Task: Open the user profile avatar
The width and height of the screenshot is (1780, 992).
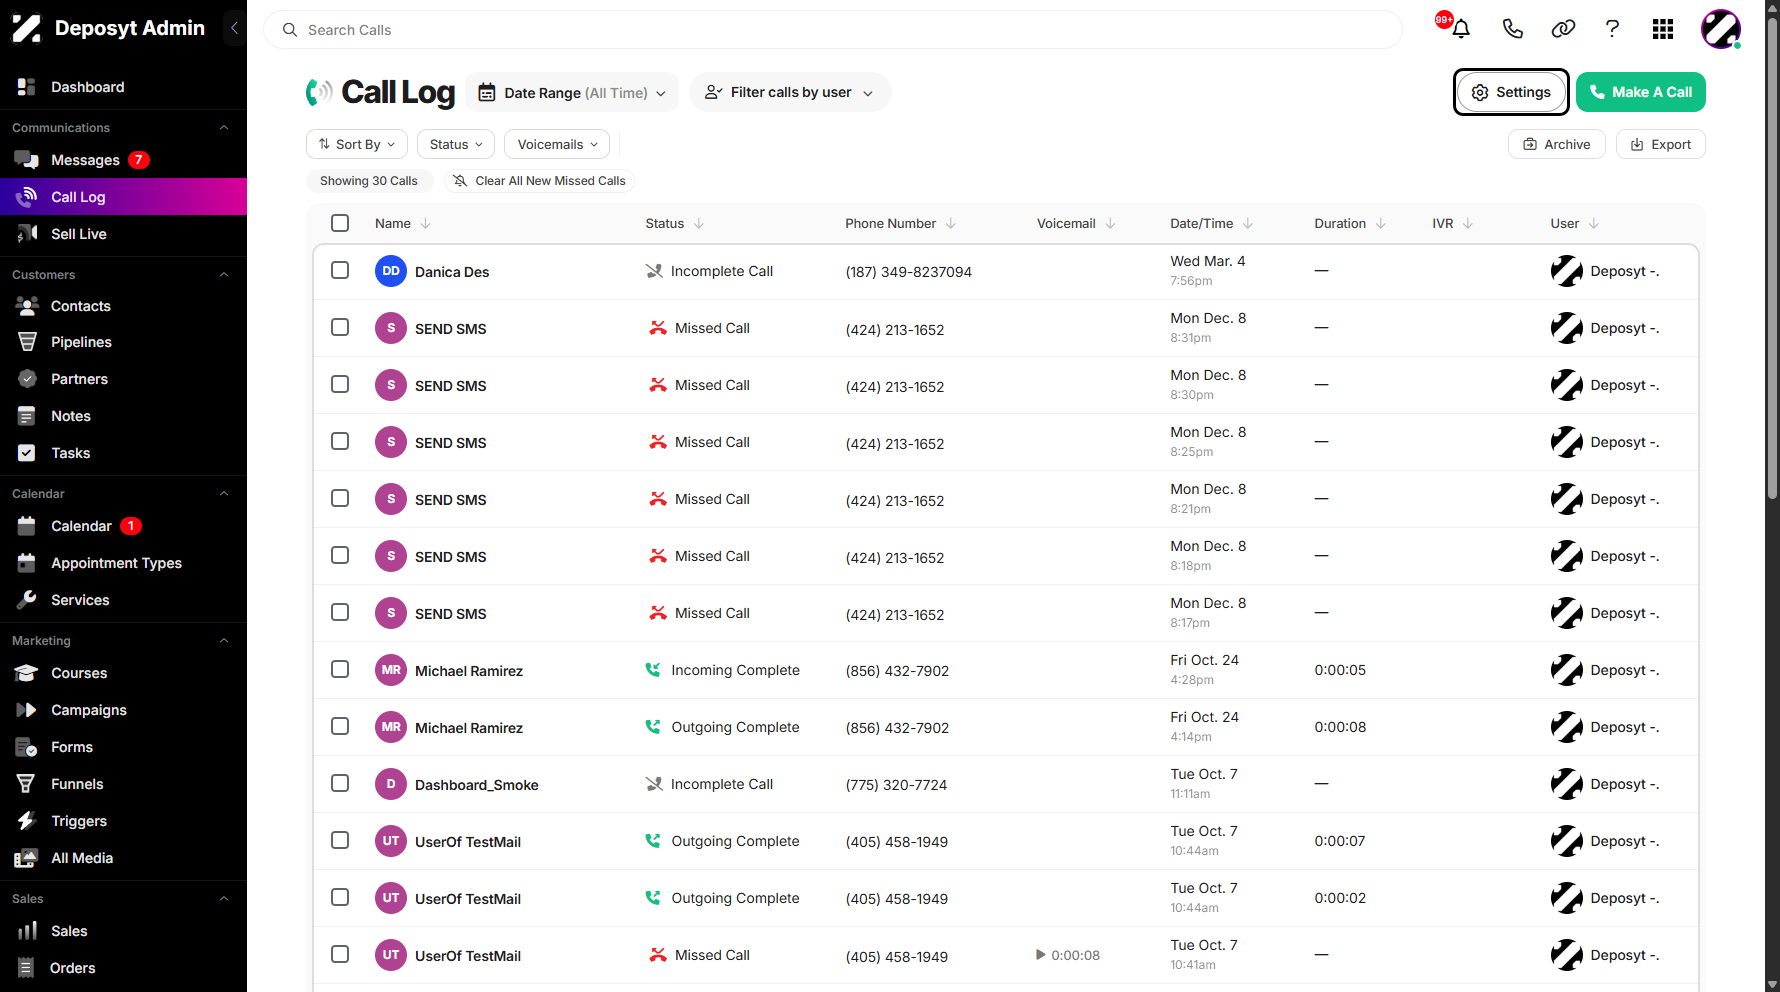Action: pos(1720,29)
